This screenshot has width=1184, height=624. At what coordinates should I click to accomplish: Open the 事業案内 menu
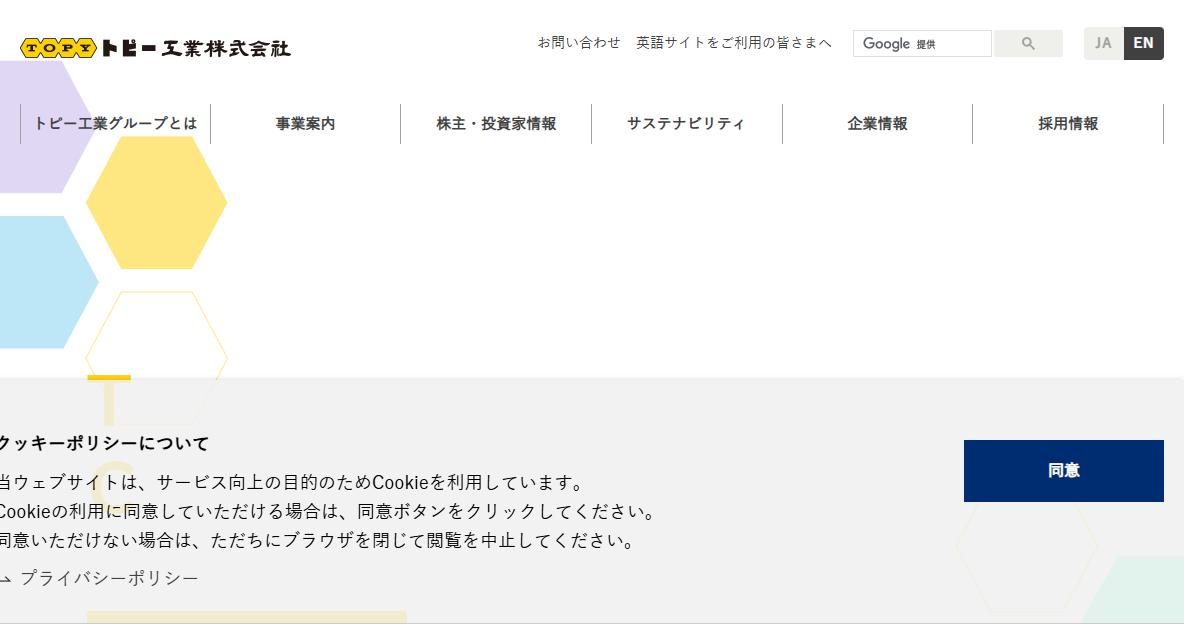[x=305, y=123]
